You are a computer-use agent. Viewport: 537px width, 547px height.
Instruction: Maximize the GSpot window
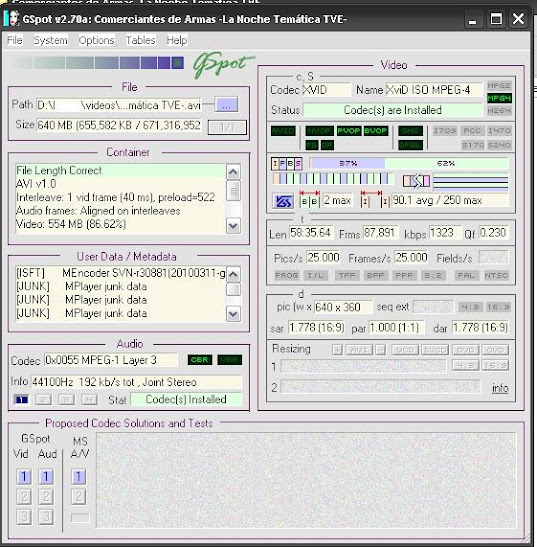pos(496,19)
